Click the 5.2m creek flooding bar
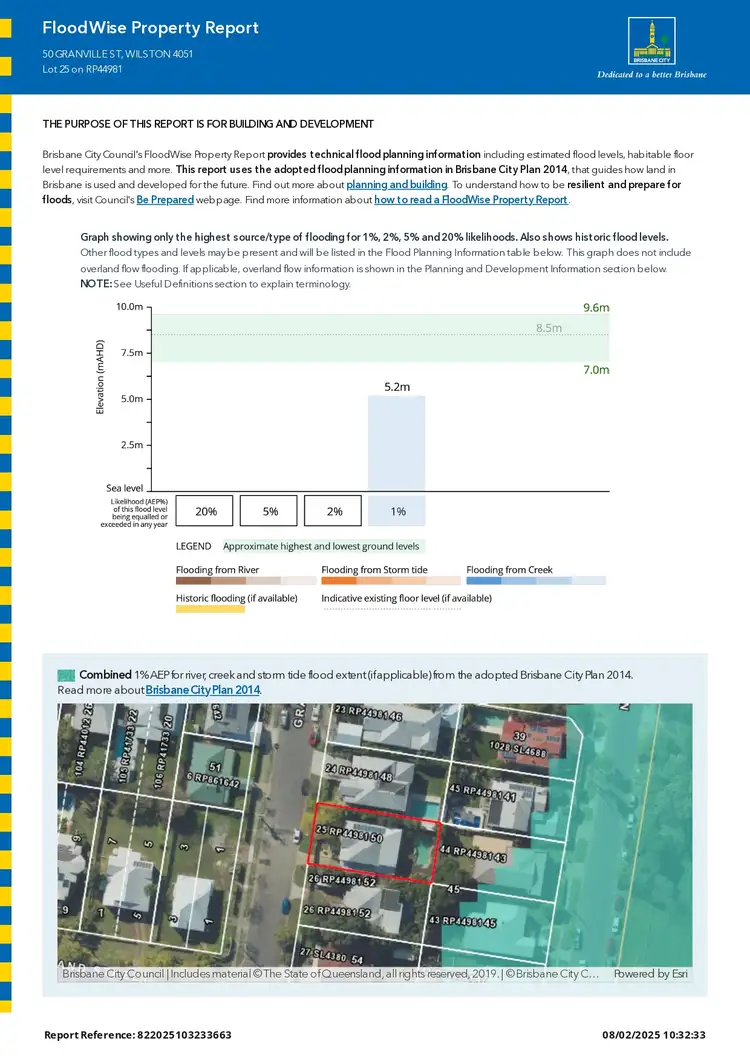The height and width of the screenshot is (1061, 750). [x=397, y=442]
